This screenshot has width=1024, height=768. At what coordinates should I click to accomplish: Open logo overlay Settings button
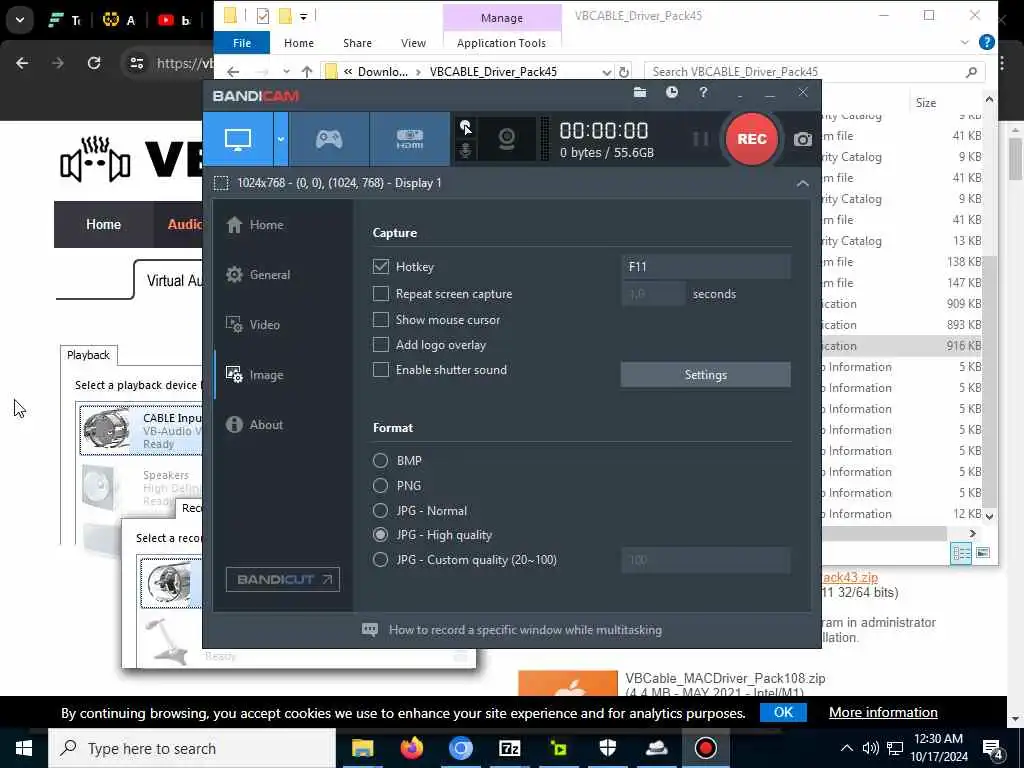pyautogui.click(x=705, y=375)
